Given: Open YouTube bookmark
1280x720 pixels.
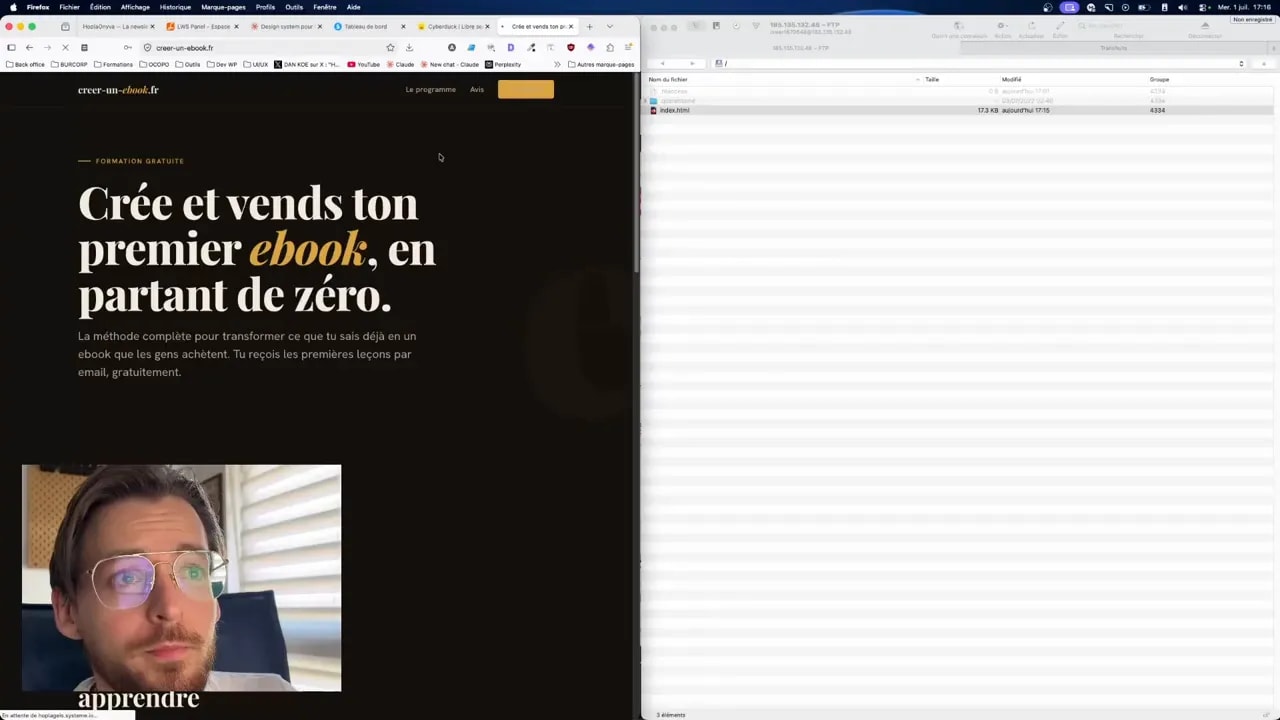Looking at the screenshot, I should click(364, 64).
